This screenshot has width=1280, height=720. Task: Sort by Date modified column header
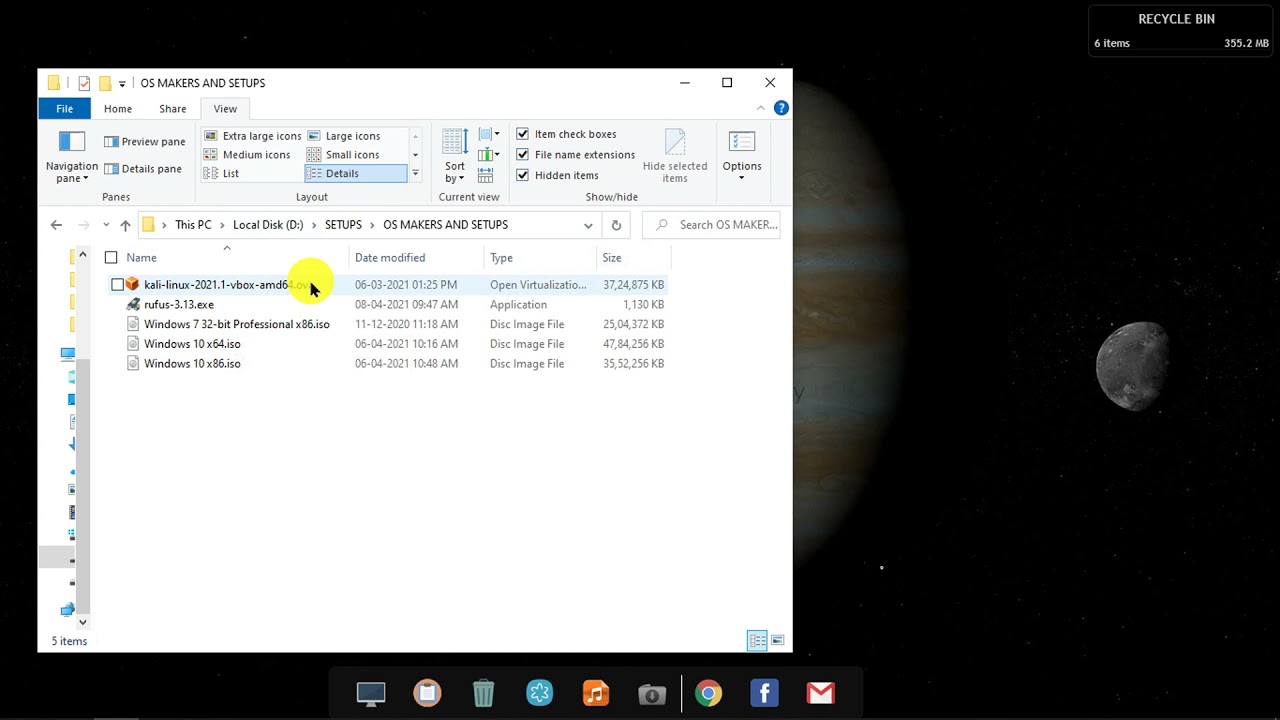pyautogui.click(x=416, y=258)
